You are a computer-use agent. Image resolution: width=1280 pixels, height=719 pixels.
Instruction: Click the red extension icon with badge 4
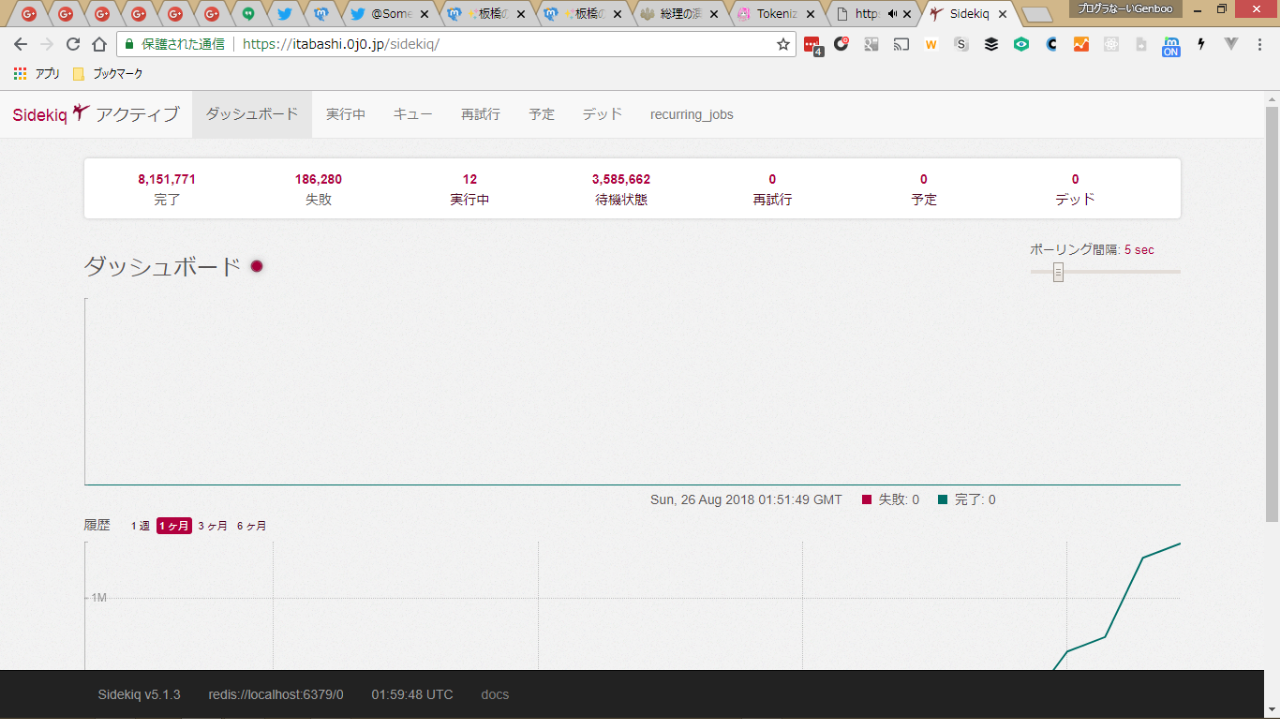click(x=812, y=45)
